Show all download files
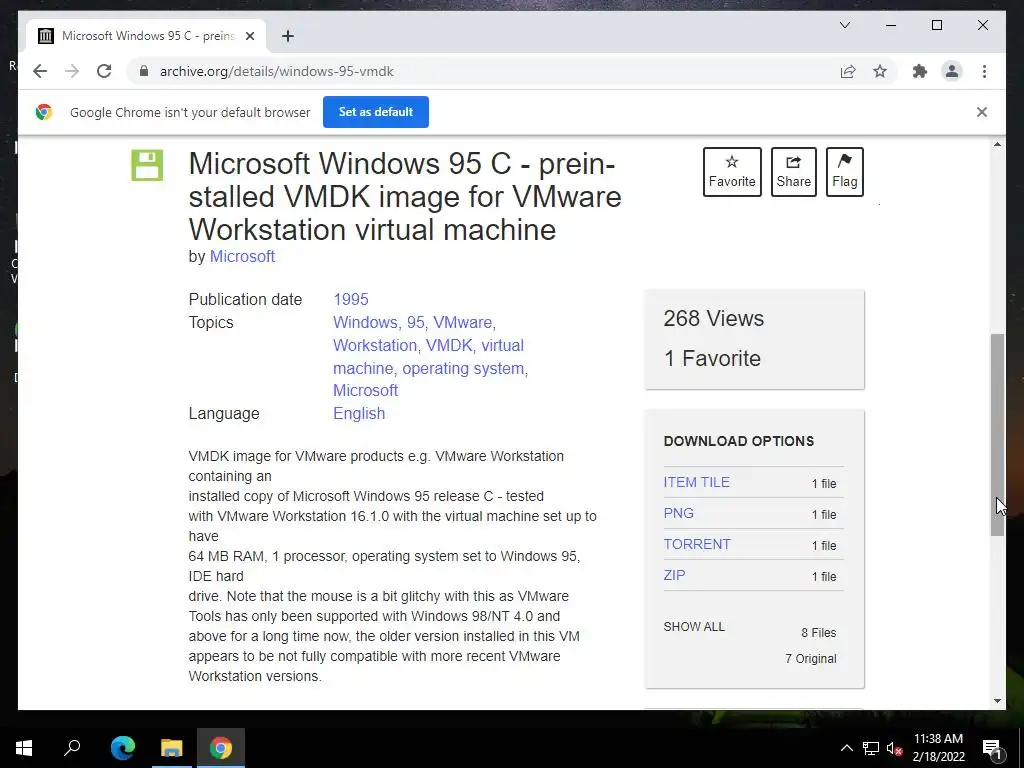 tap(694, 627)
